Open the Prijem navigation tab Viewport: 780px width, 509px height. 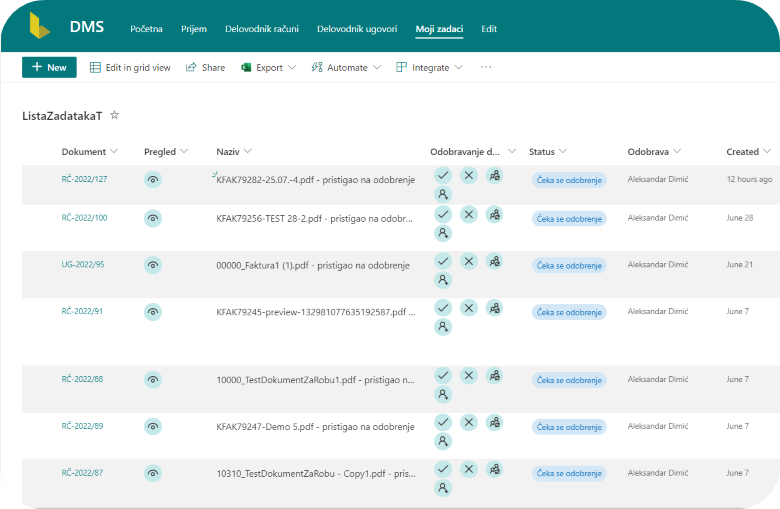(194, 29)
